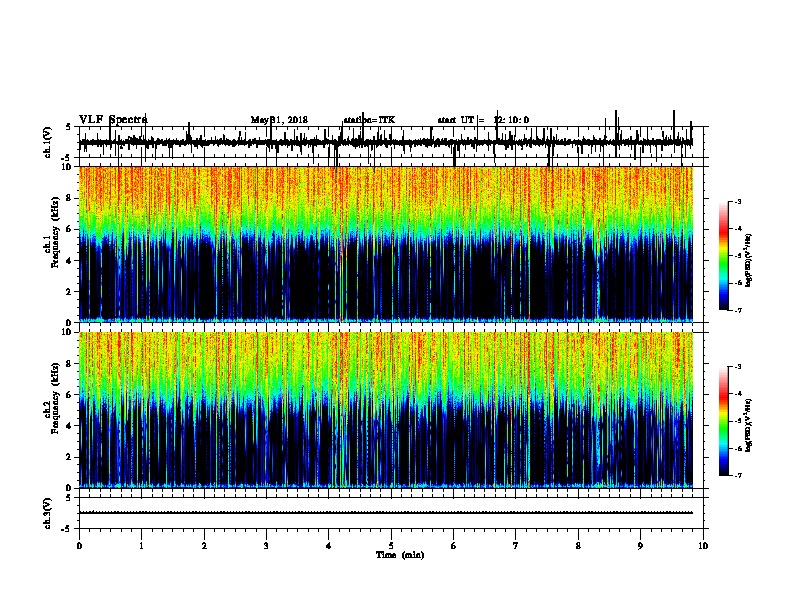792x612 pixels.
Task: Click the "station=ITK" label
Action: coord(369,120)
